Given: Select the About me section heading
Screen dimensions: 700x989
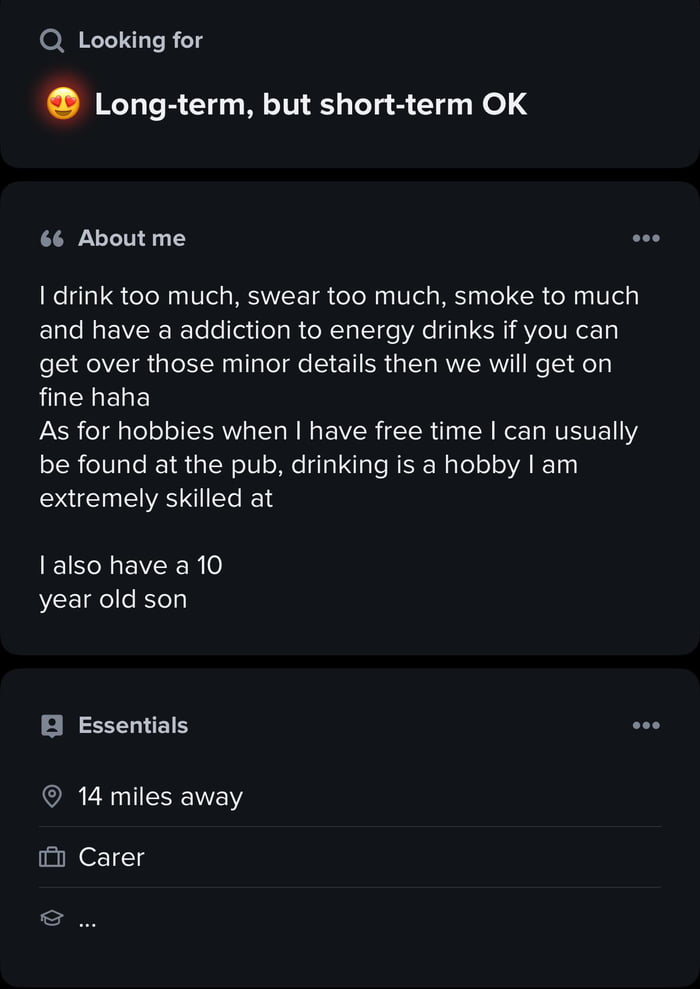Looking at the screenshot, I should click(132, 239).
